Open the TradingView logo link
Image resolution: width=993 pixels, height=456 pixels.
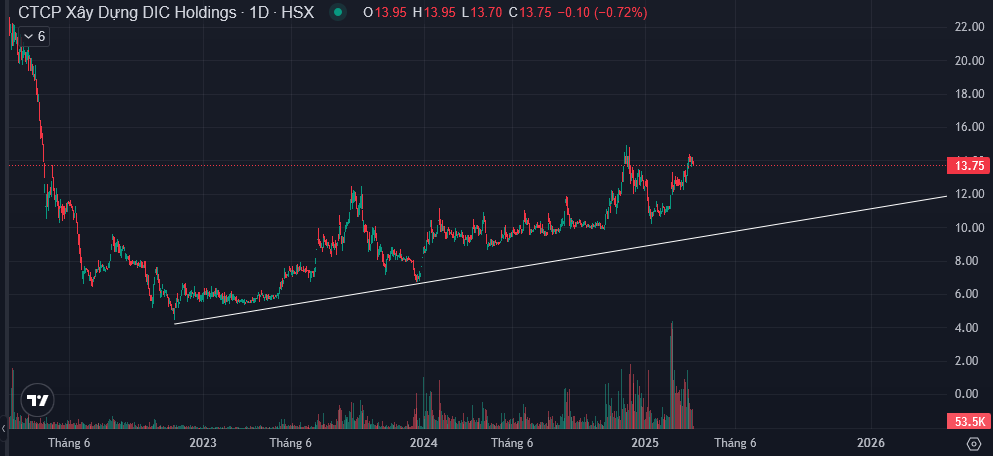(x=38, y=400)
